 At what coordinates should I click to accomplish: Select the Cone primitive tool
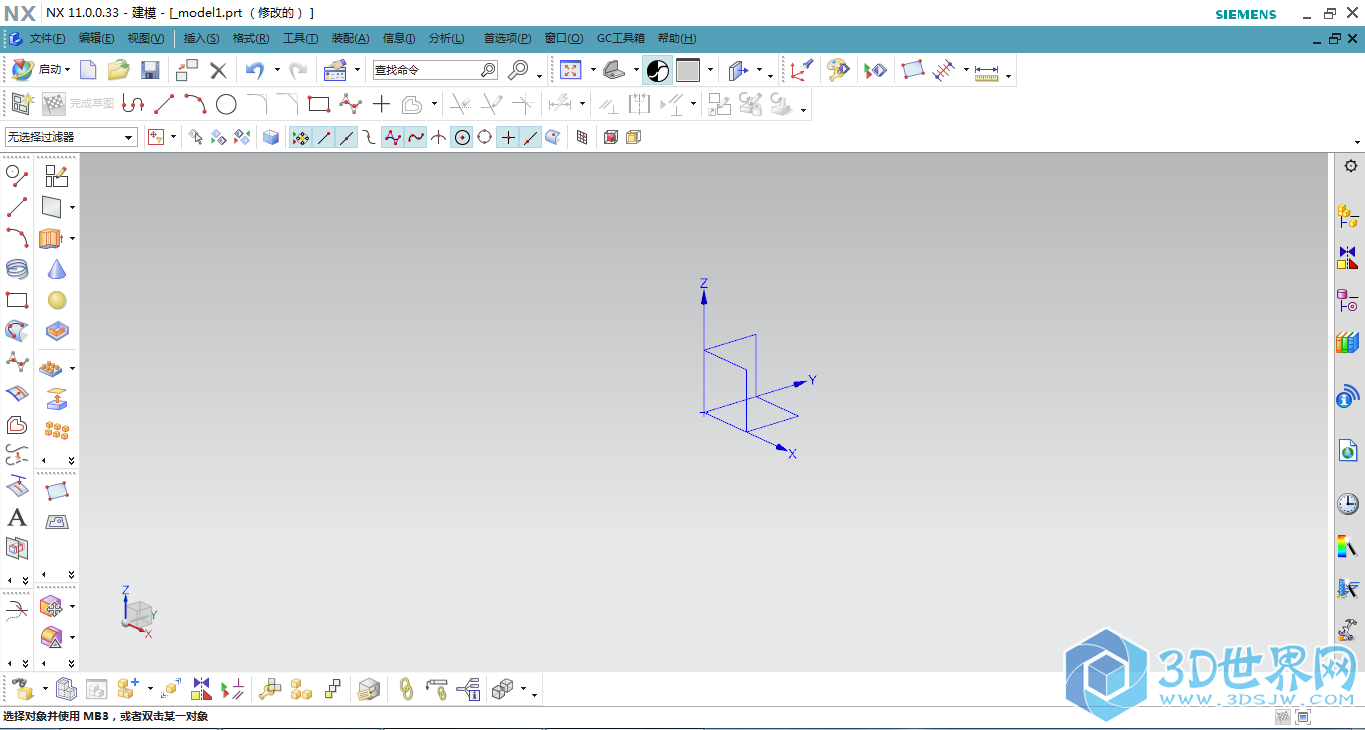(x=57, y=269)
